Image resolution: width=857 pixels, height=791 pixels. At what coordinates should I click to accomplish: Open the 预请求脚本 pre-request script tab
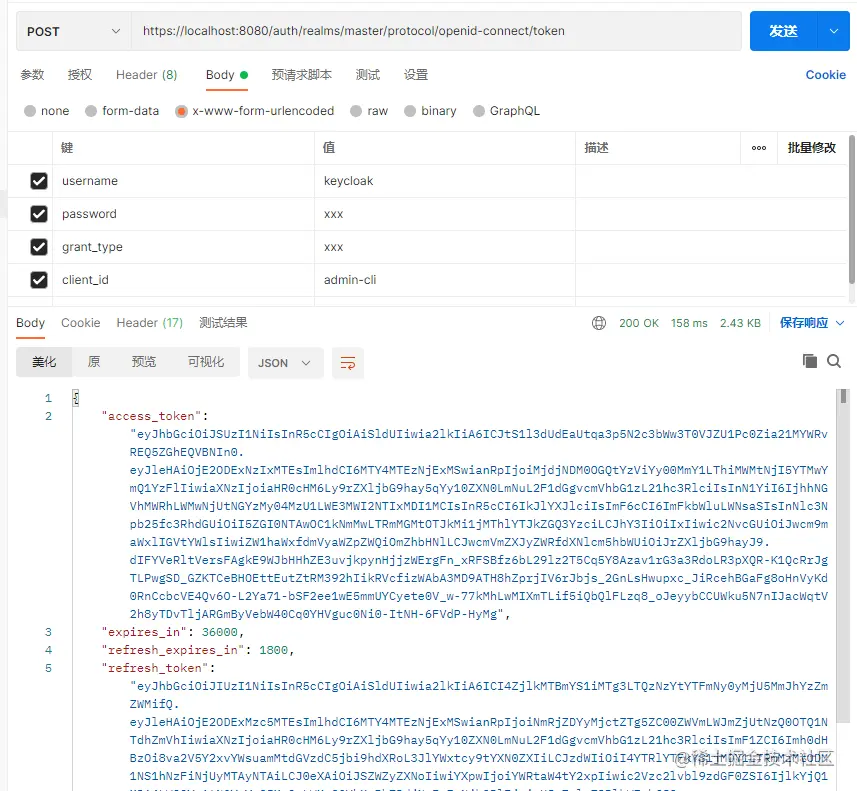coord(302,75)
